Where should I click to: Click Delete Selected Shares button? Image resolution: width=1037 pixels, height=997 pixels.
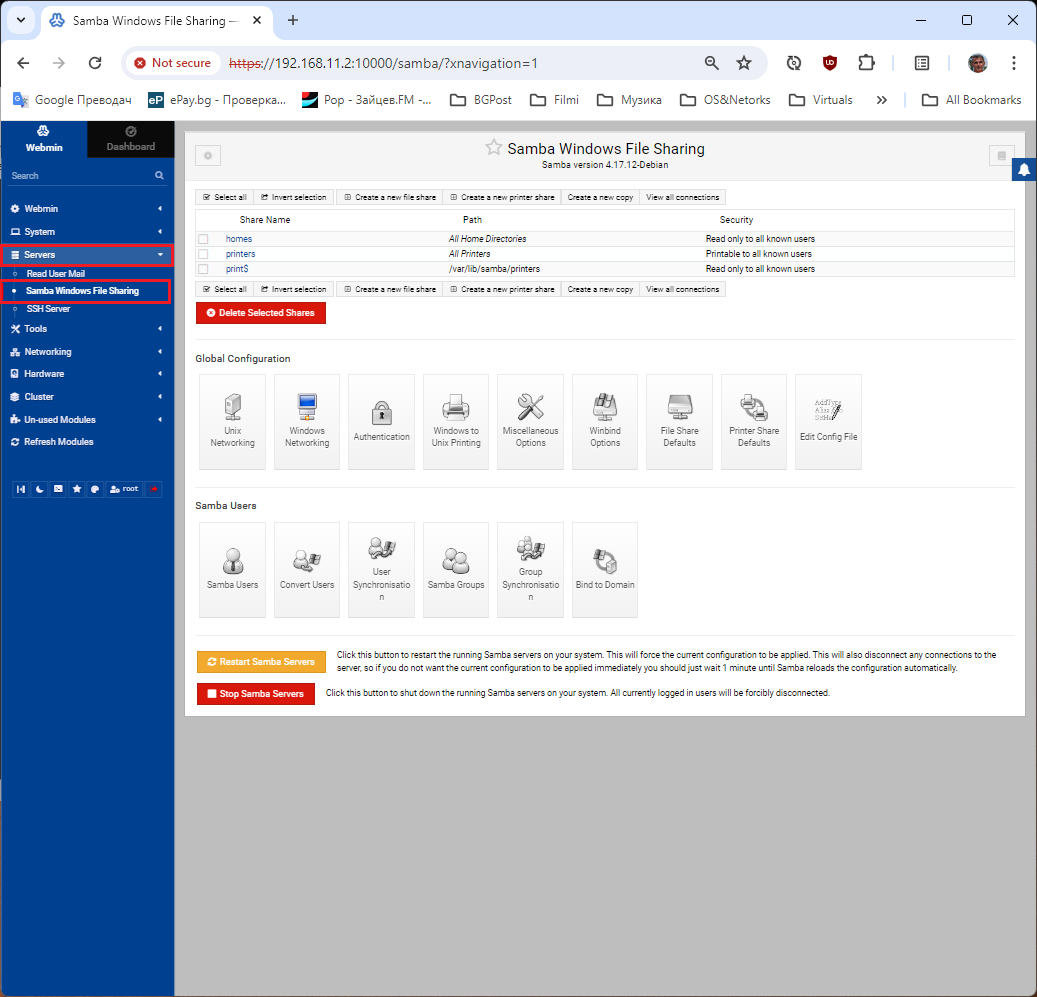click(x=261, y=313)
